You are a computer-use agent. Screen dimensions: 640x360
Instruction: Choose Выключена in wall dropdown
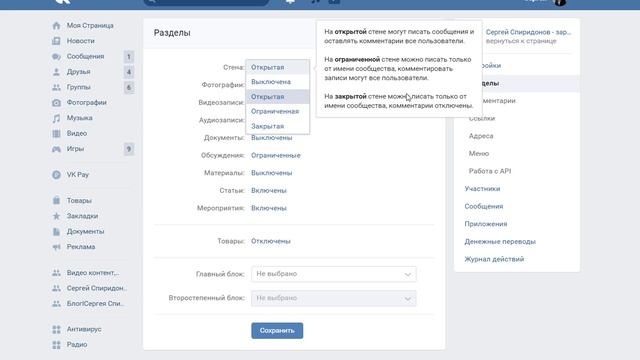(278, 82)
